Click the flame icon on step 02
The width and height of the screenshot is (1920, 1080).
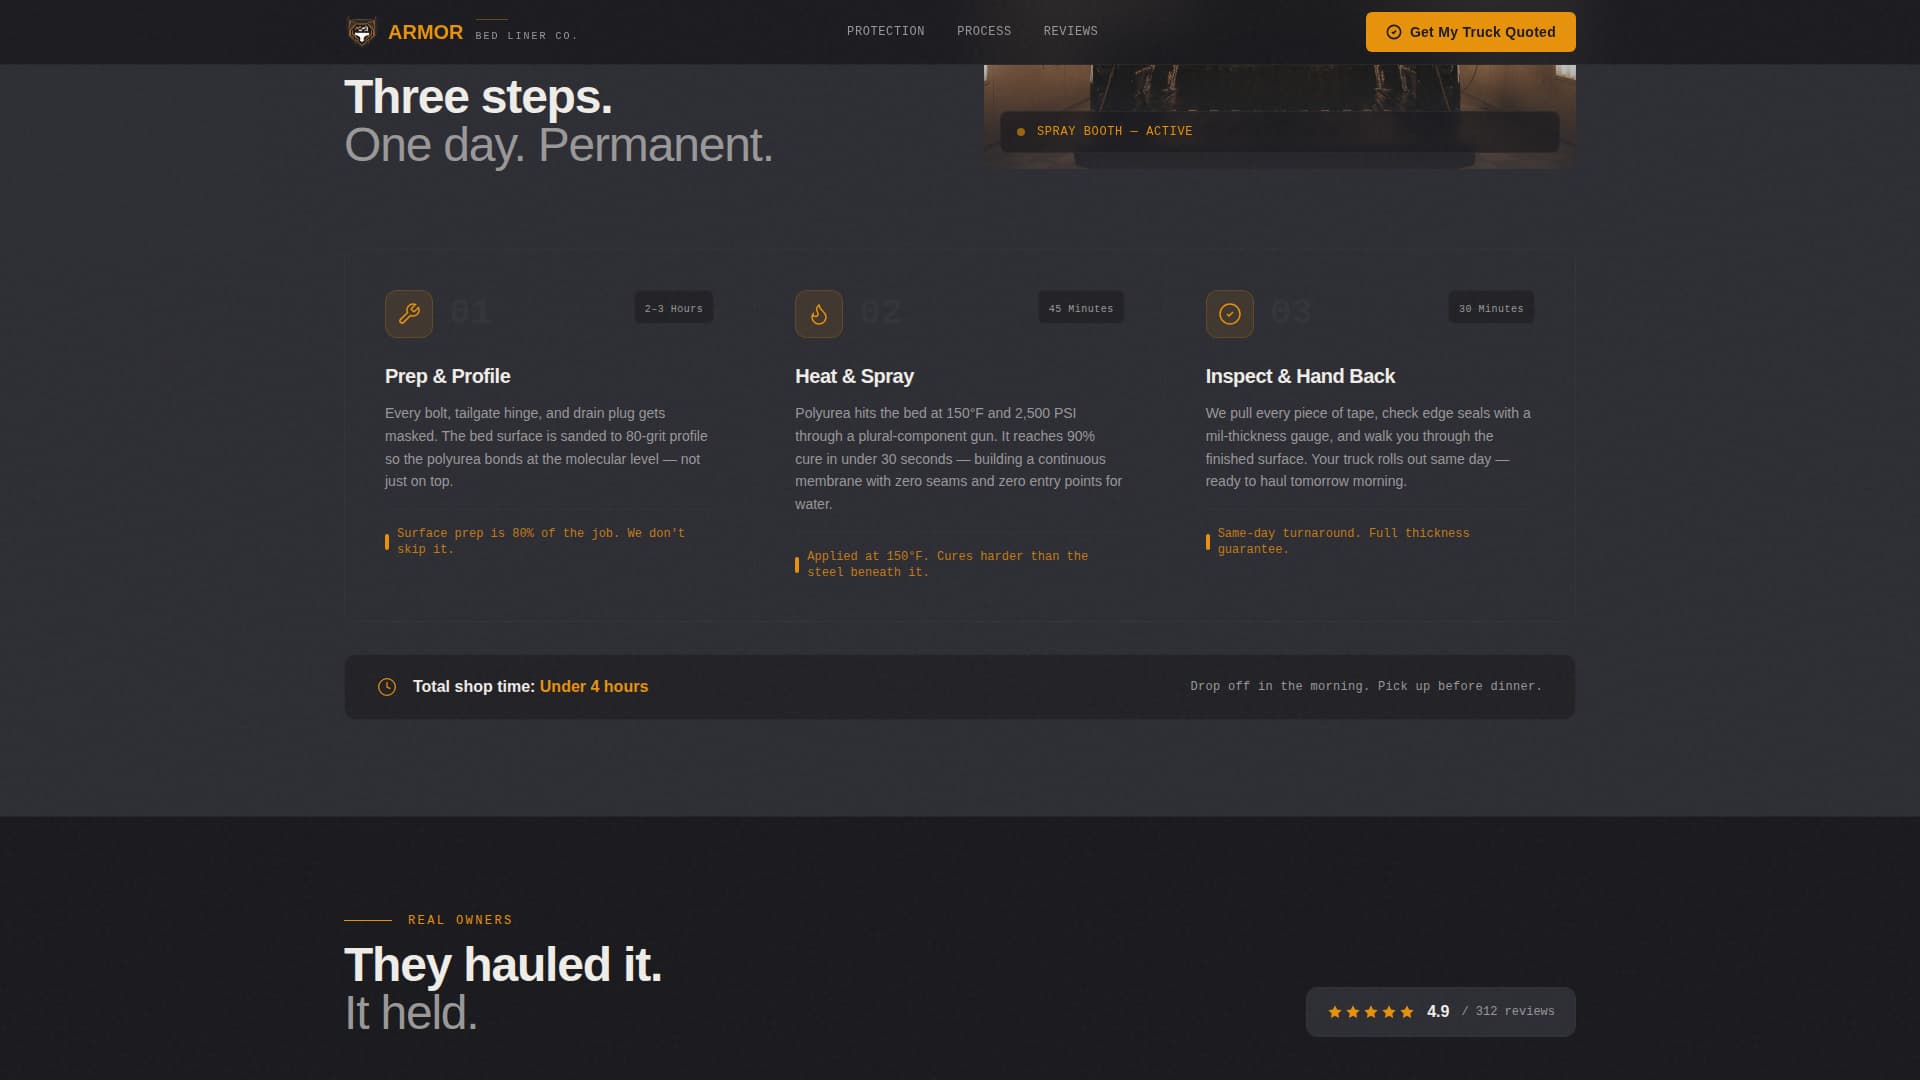point(819,313)
